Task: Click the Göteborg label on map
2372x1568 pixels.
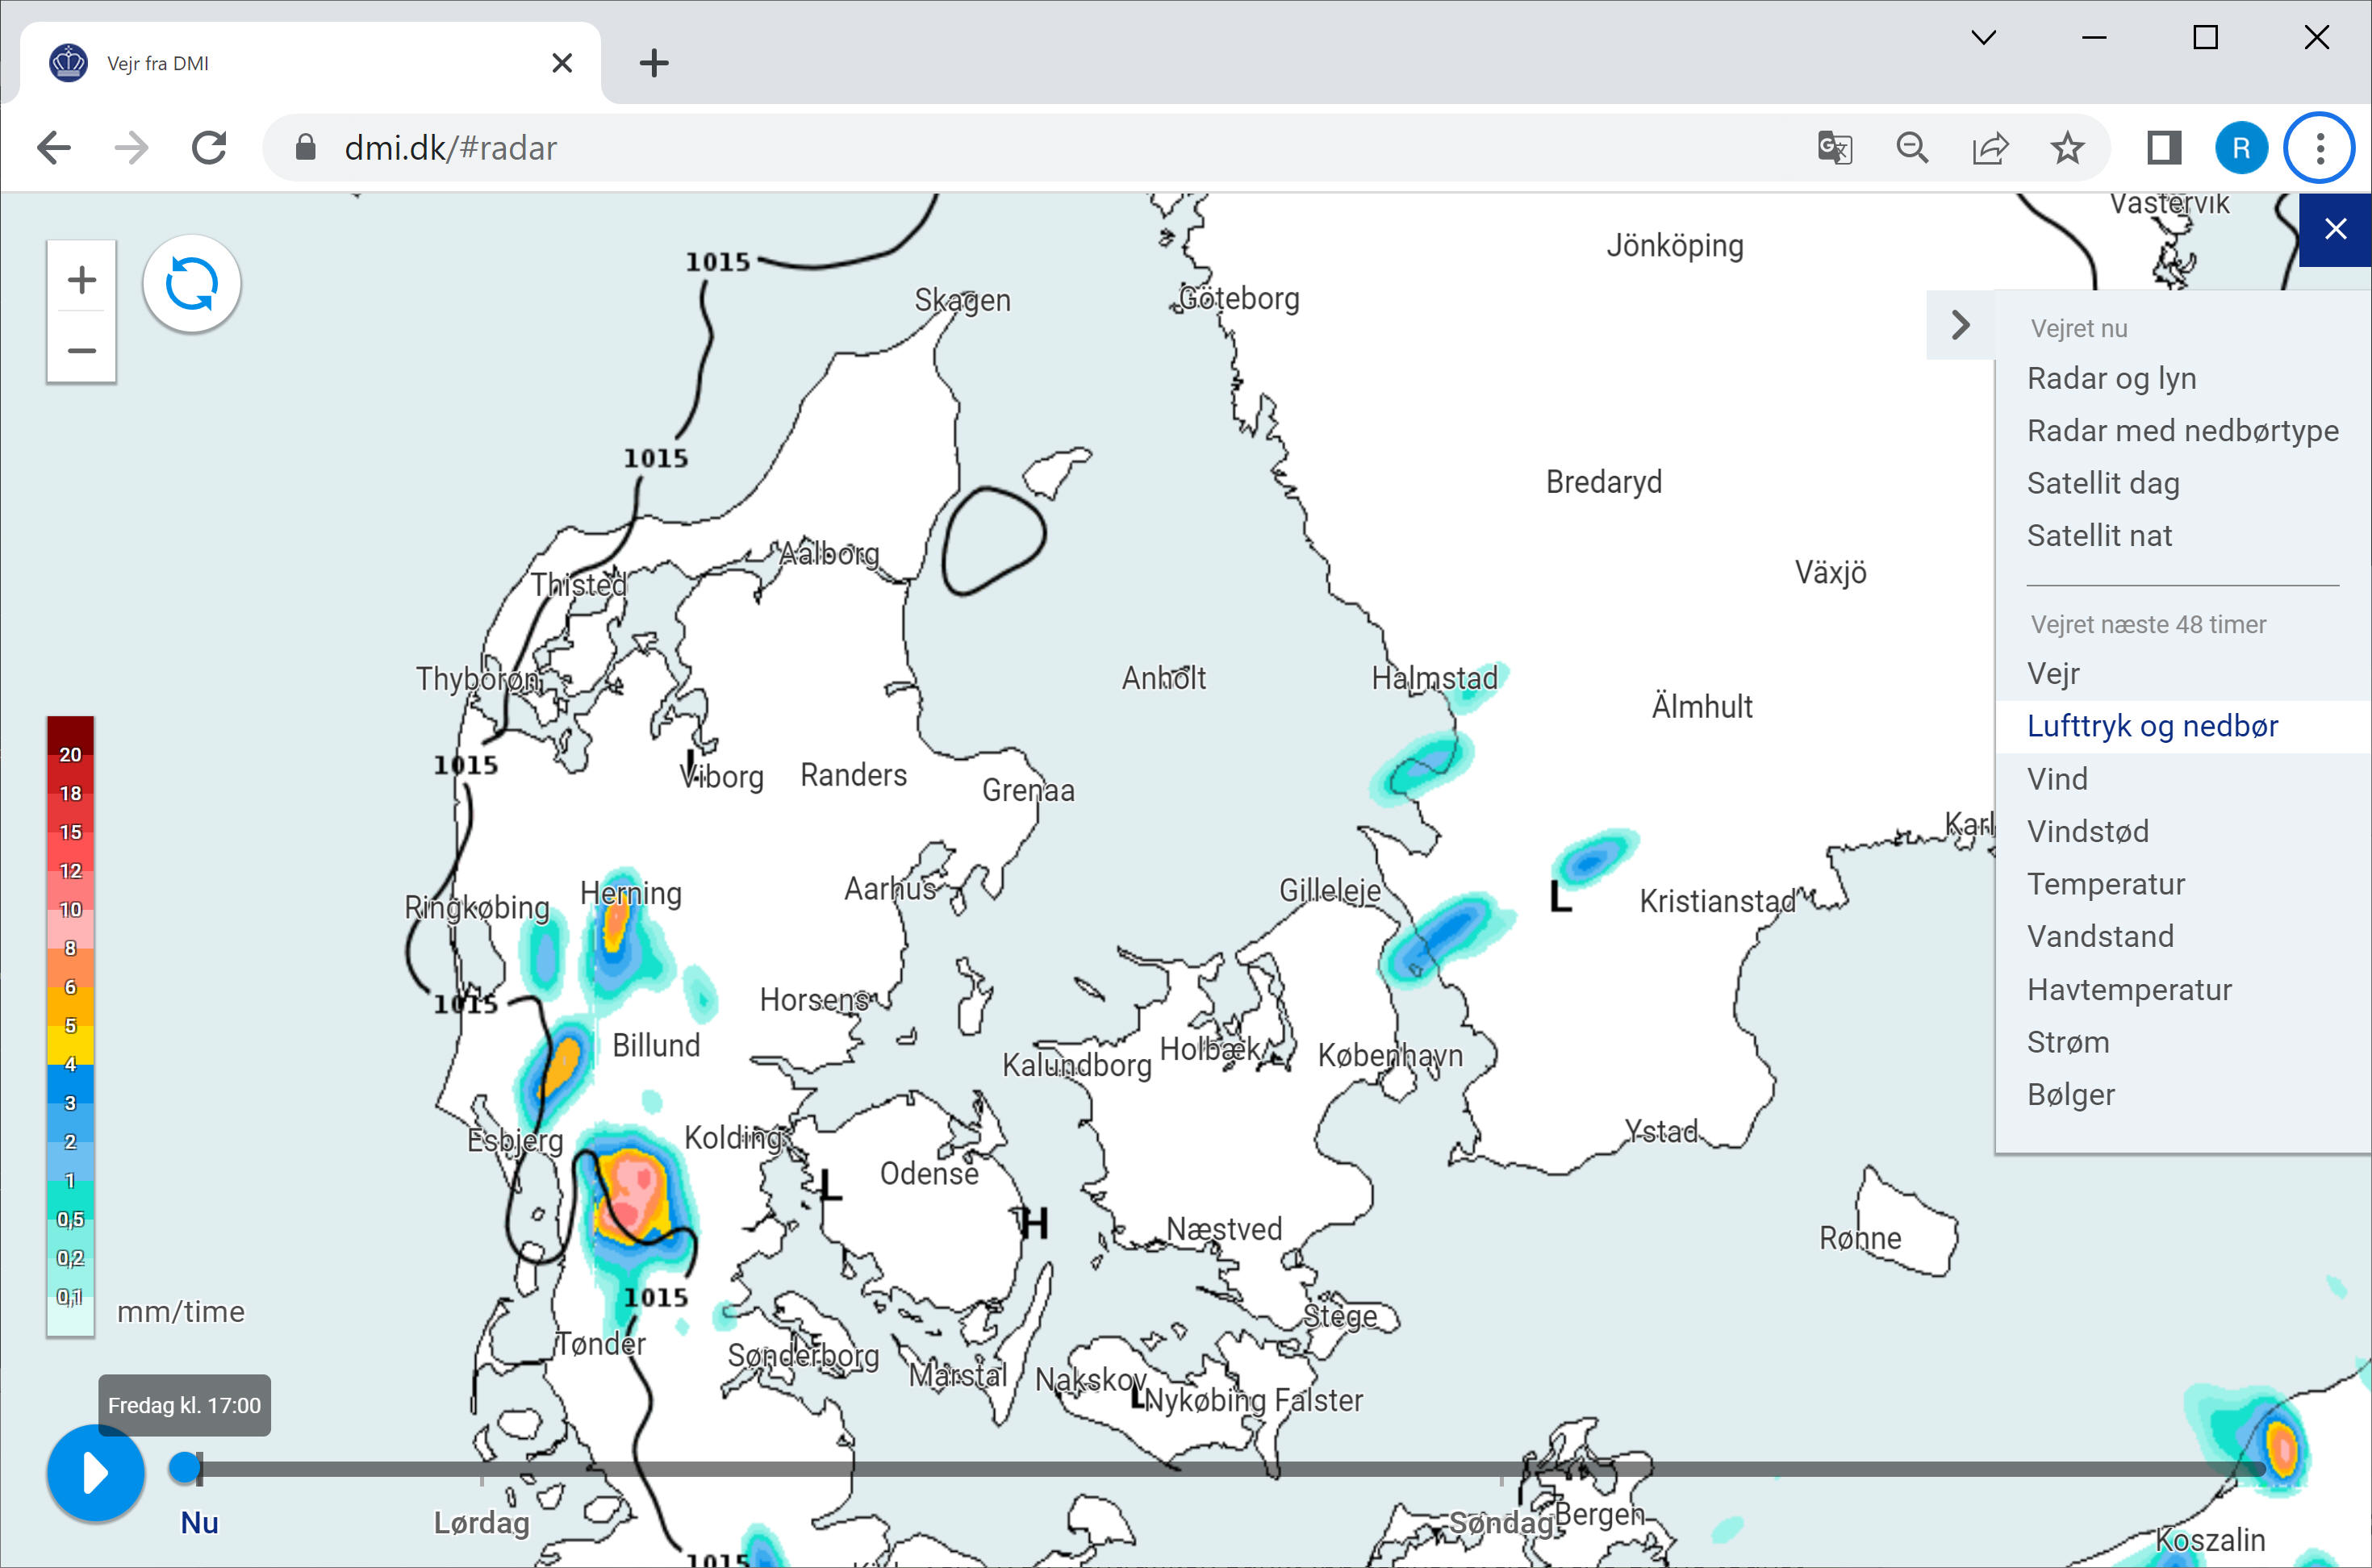Action: (x=1239, y=298)
